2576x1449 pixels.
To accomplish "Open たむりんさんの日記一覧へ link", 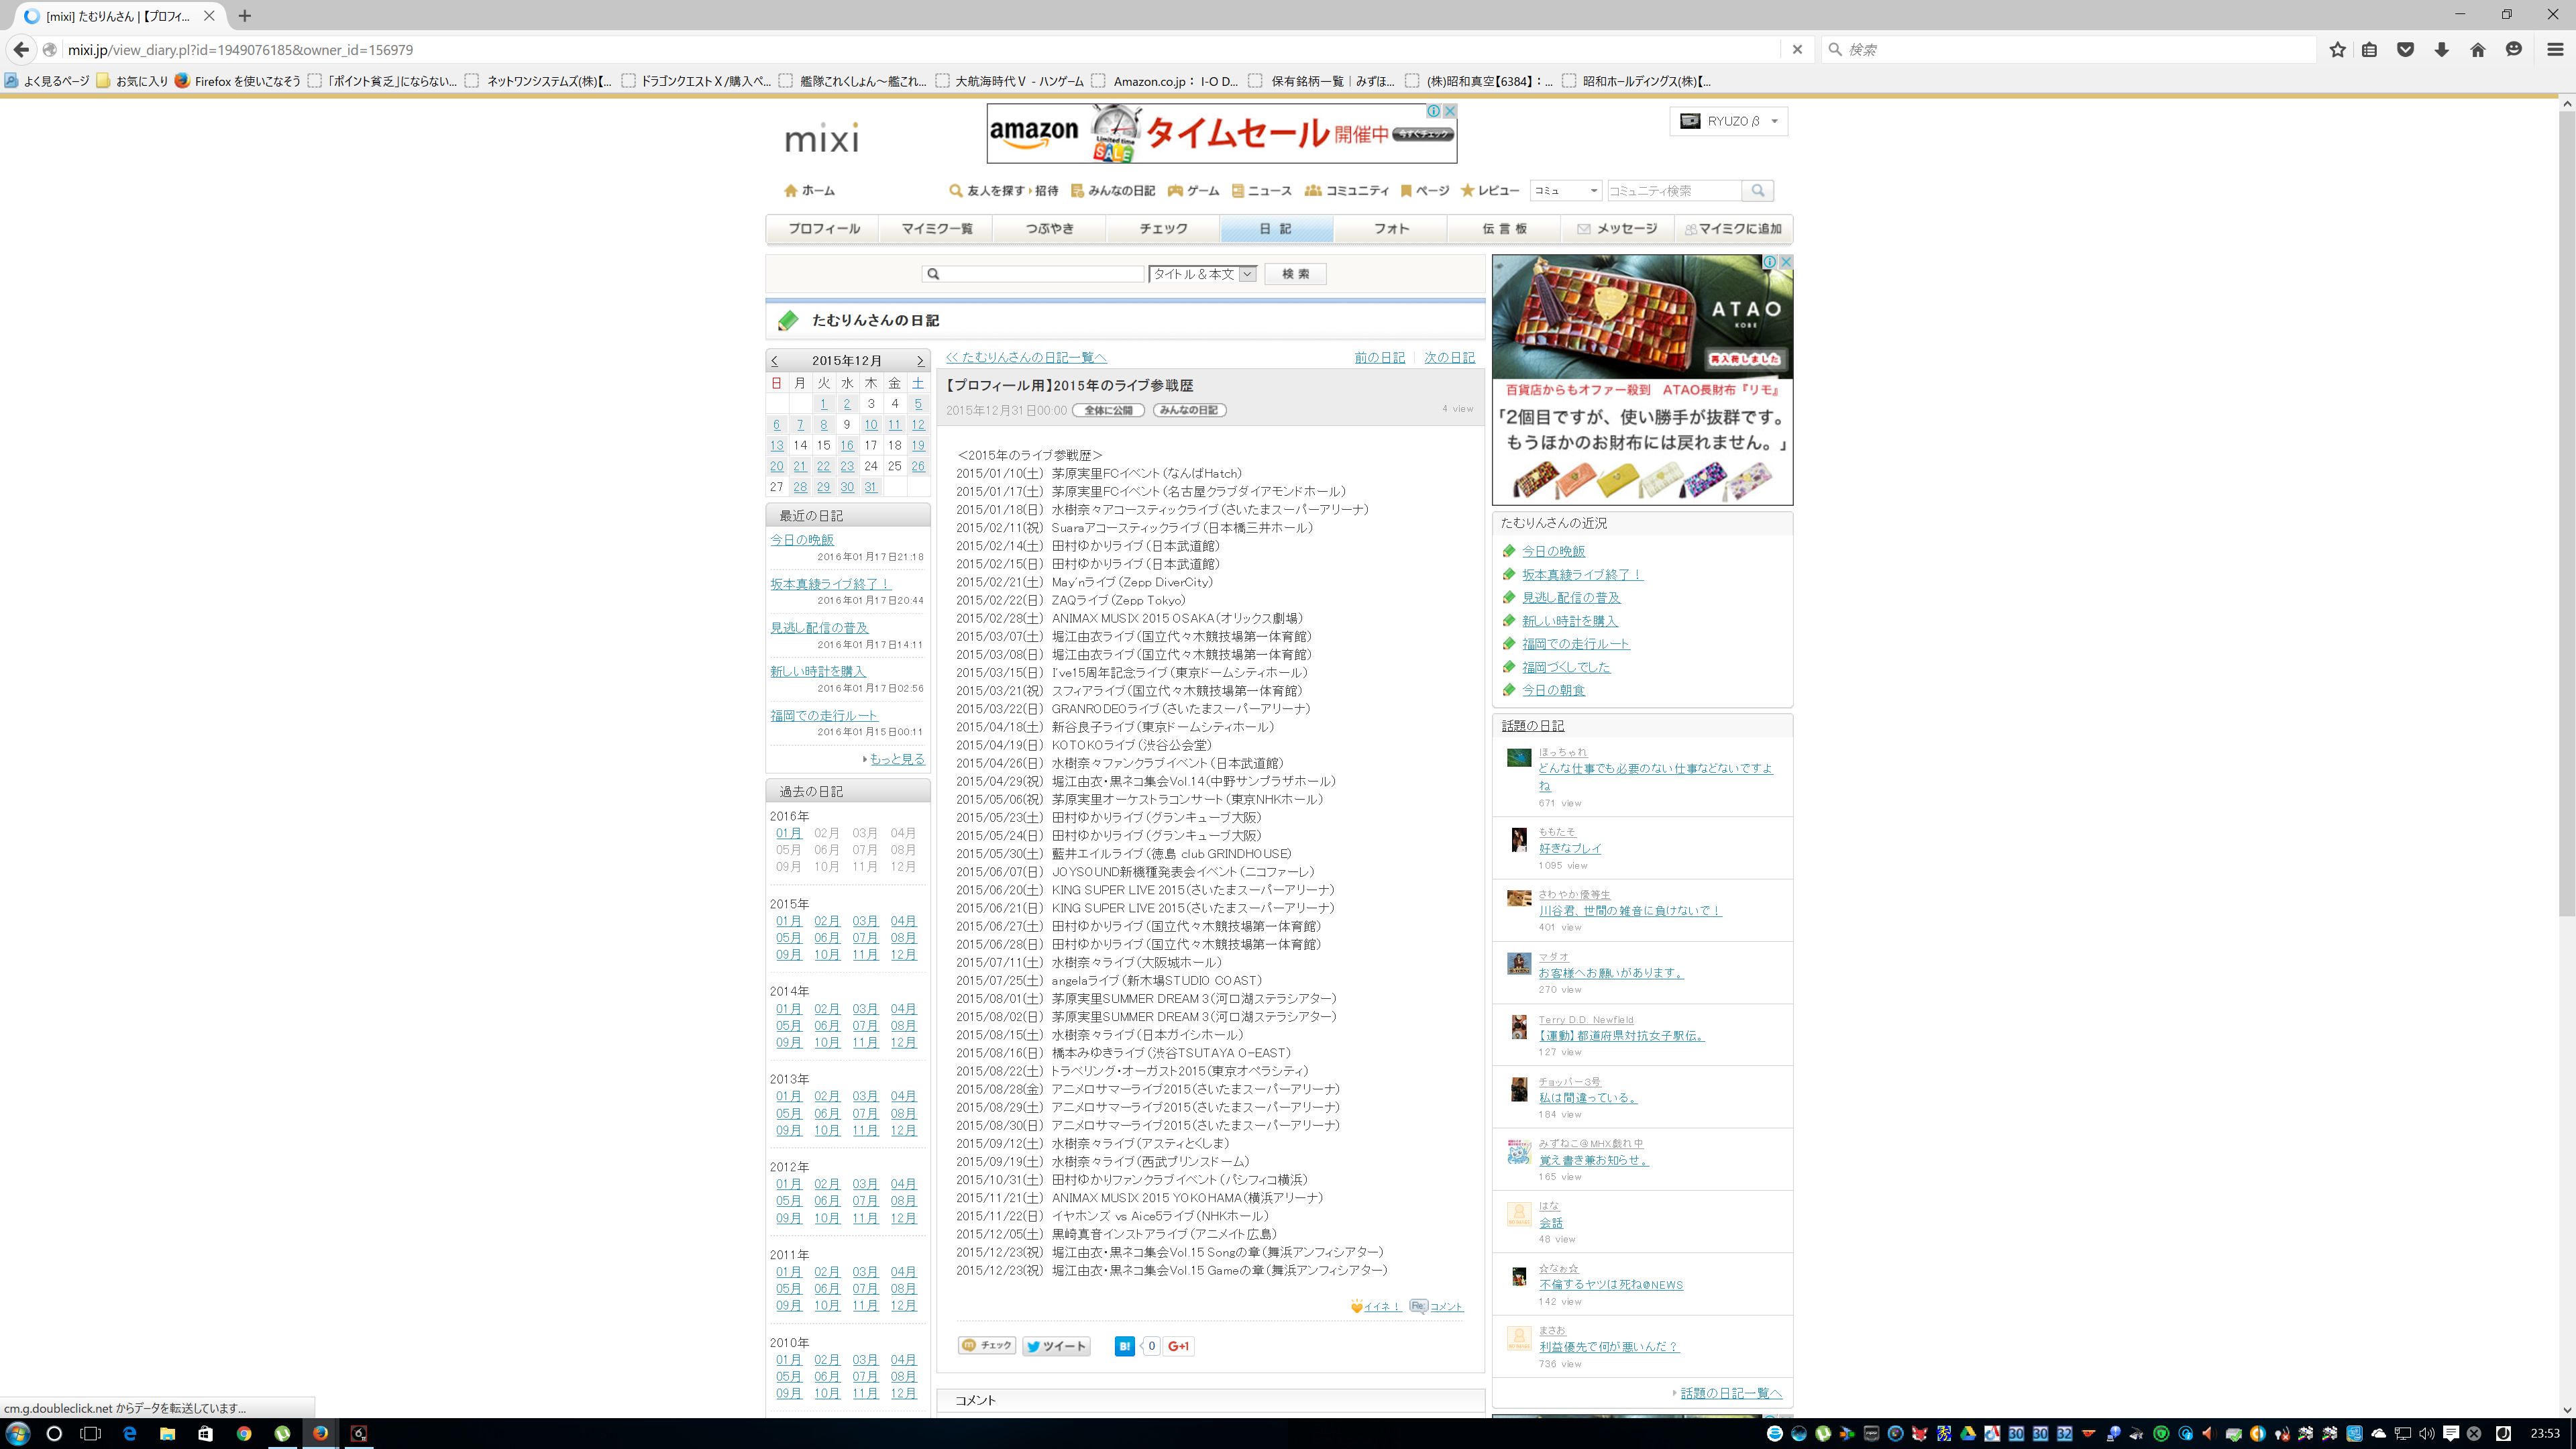I will coord(1026,357).
